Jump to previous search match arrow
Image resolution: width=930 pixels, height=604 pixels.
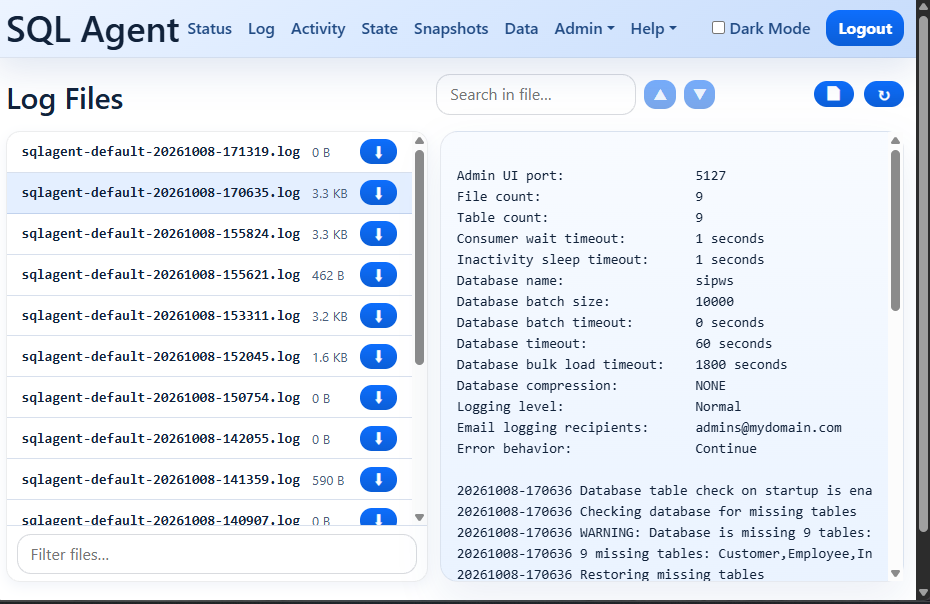click(660, 94)
